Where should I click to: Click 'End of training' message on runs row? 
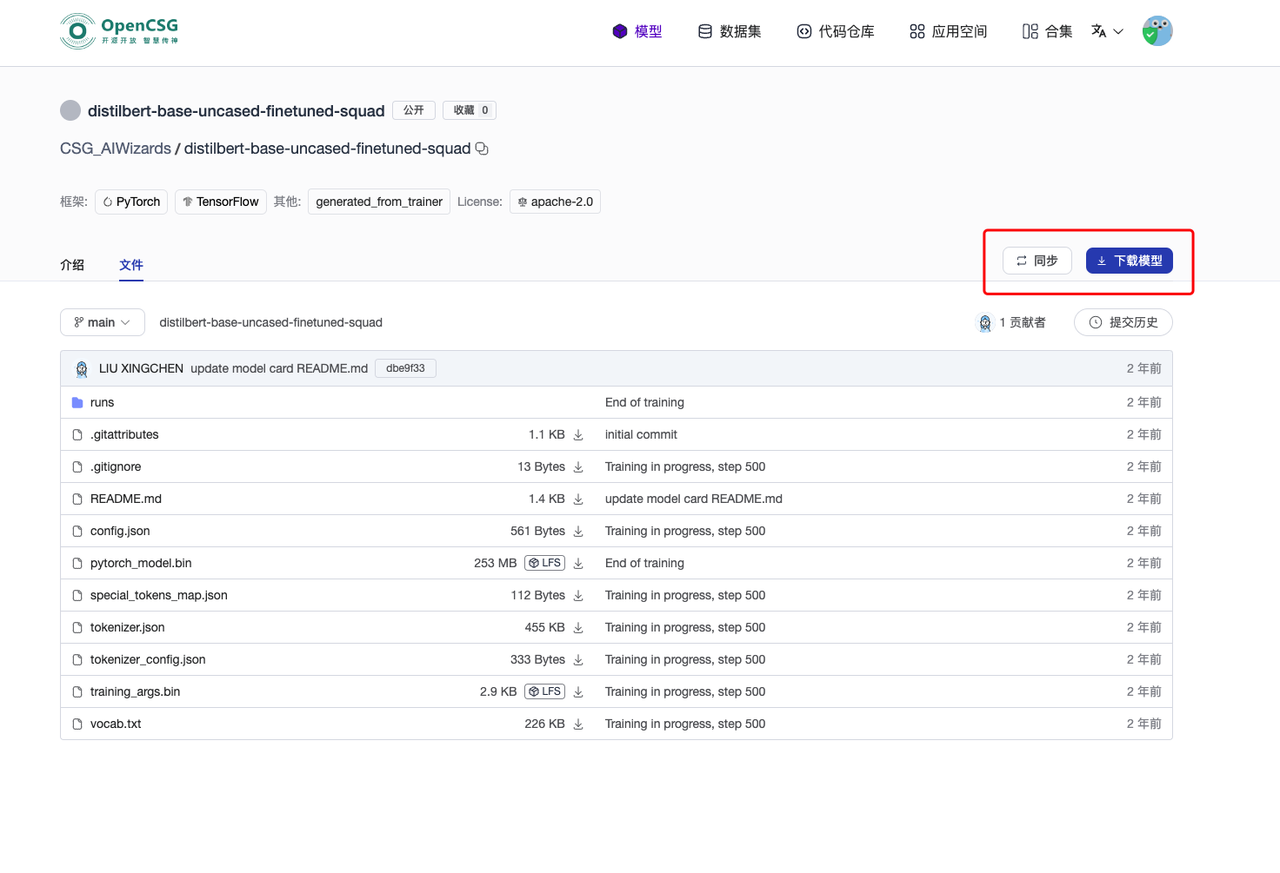pyautogui.click(x=645, y=402)
